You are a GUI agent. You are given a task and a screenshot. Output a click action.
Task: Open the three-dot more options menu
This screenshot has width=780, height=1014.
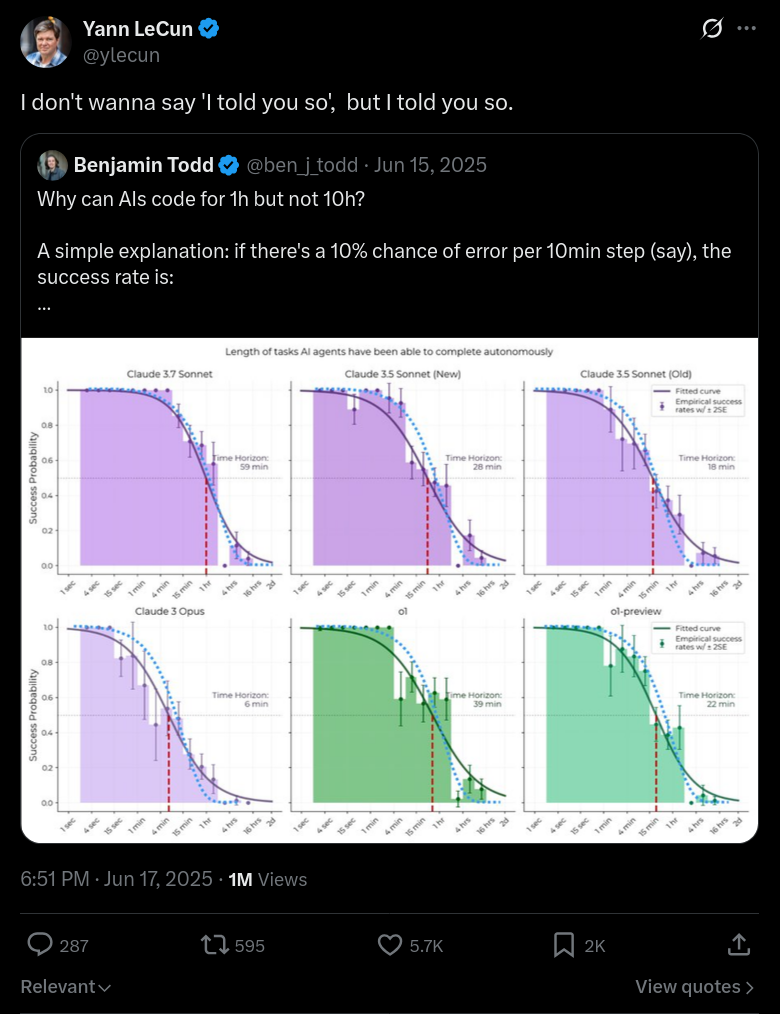pyautogui.click(x=747, y=28)
